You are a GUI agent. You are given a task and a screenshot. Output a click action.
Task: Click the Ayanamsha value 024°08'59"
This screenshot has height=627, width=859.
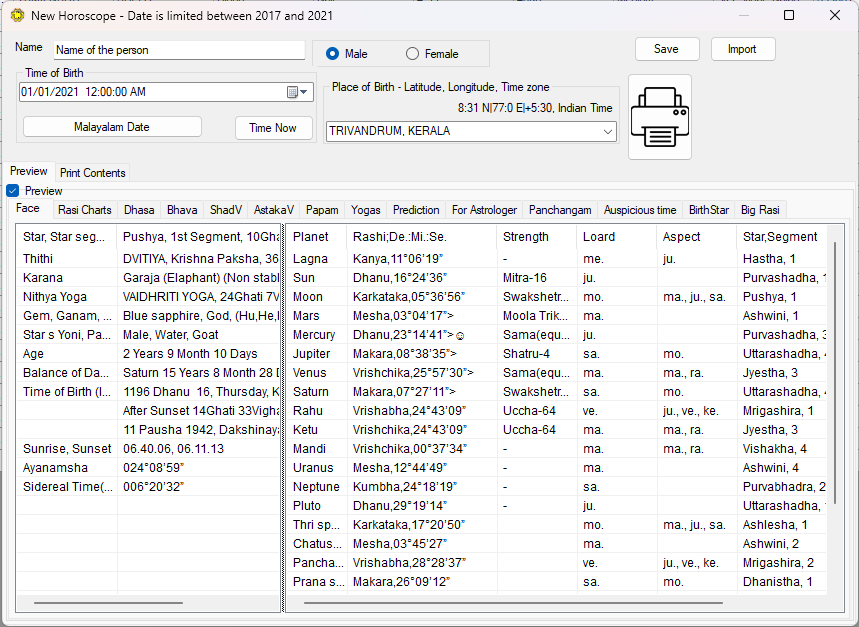[x=153, y=468]
